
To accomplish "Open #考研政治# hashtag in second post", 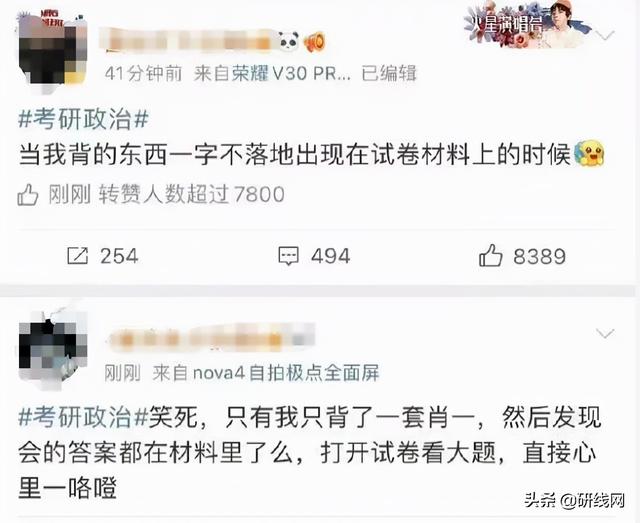I will click(84, 418).
